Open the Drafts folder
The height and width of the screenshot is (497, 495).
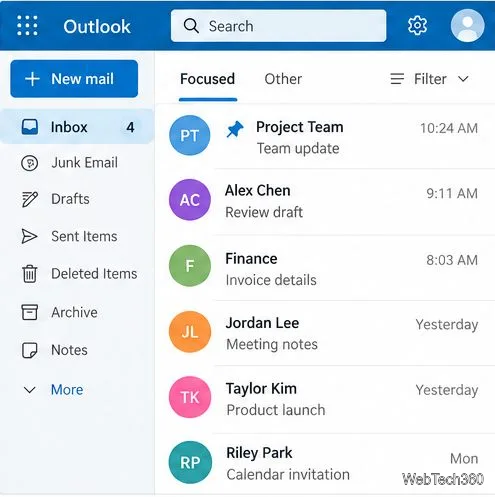coord(77,199)
